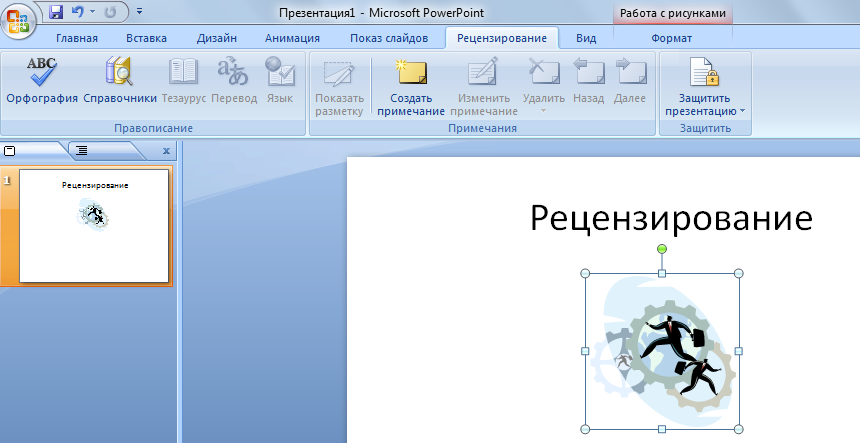860x443 pixels.
Task: Open the Главная tab
Action: click(x=77, y=38)
